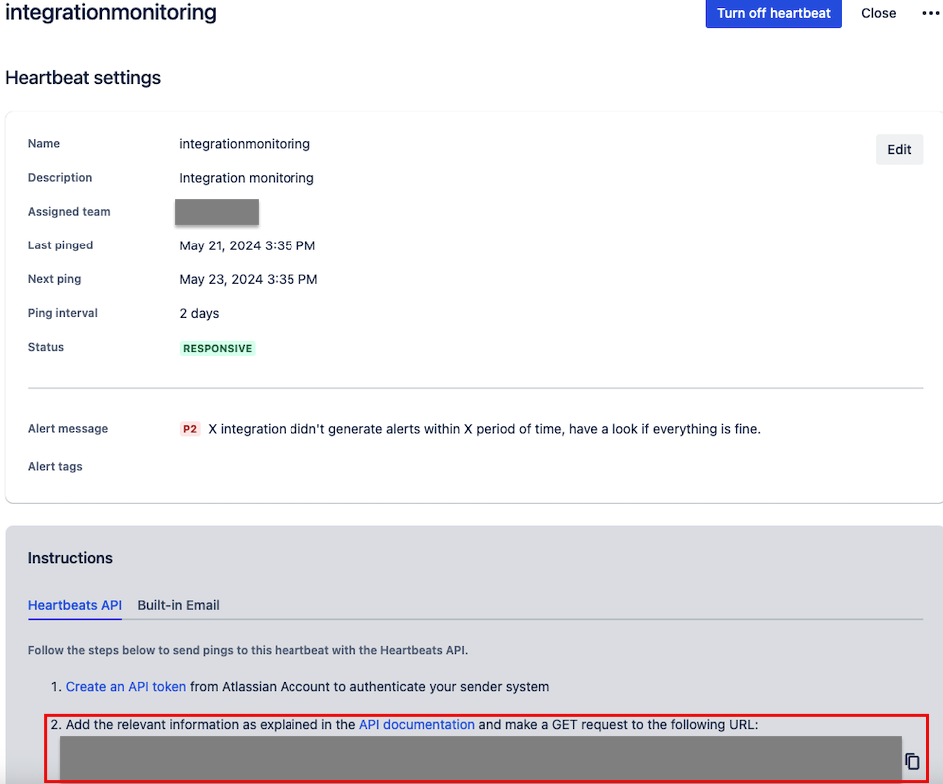943x784 pixels.
Task: Click the P2 priority badge
Action: point(190,429)
